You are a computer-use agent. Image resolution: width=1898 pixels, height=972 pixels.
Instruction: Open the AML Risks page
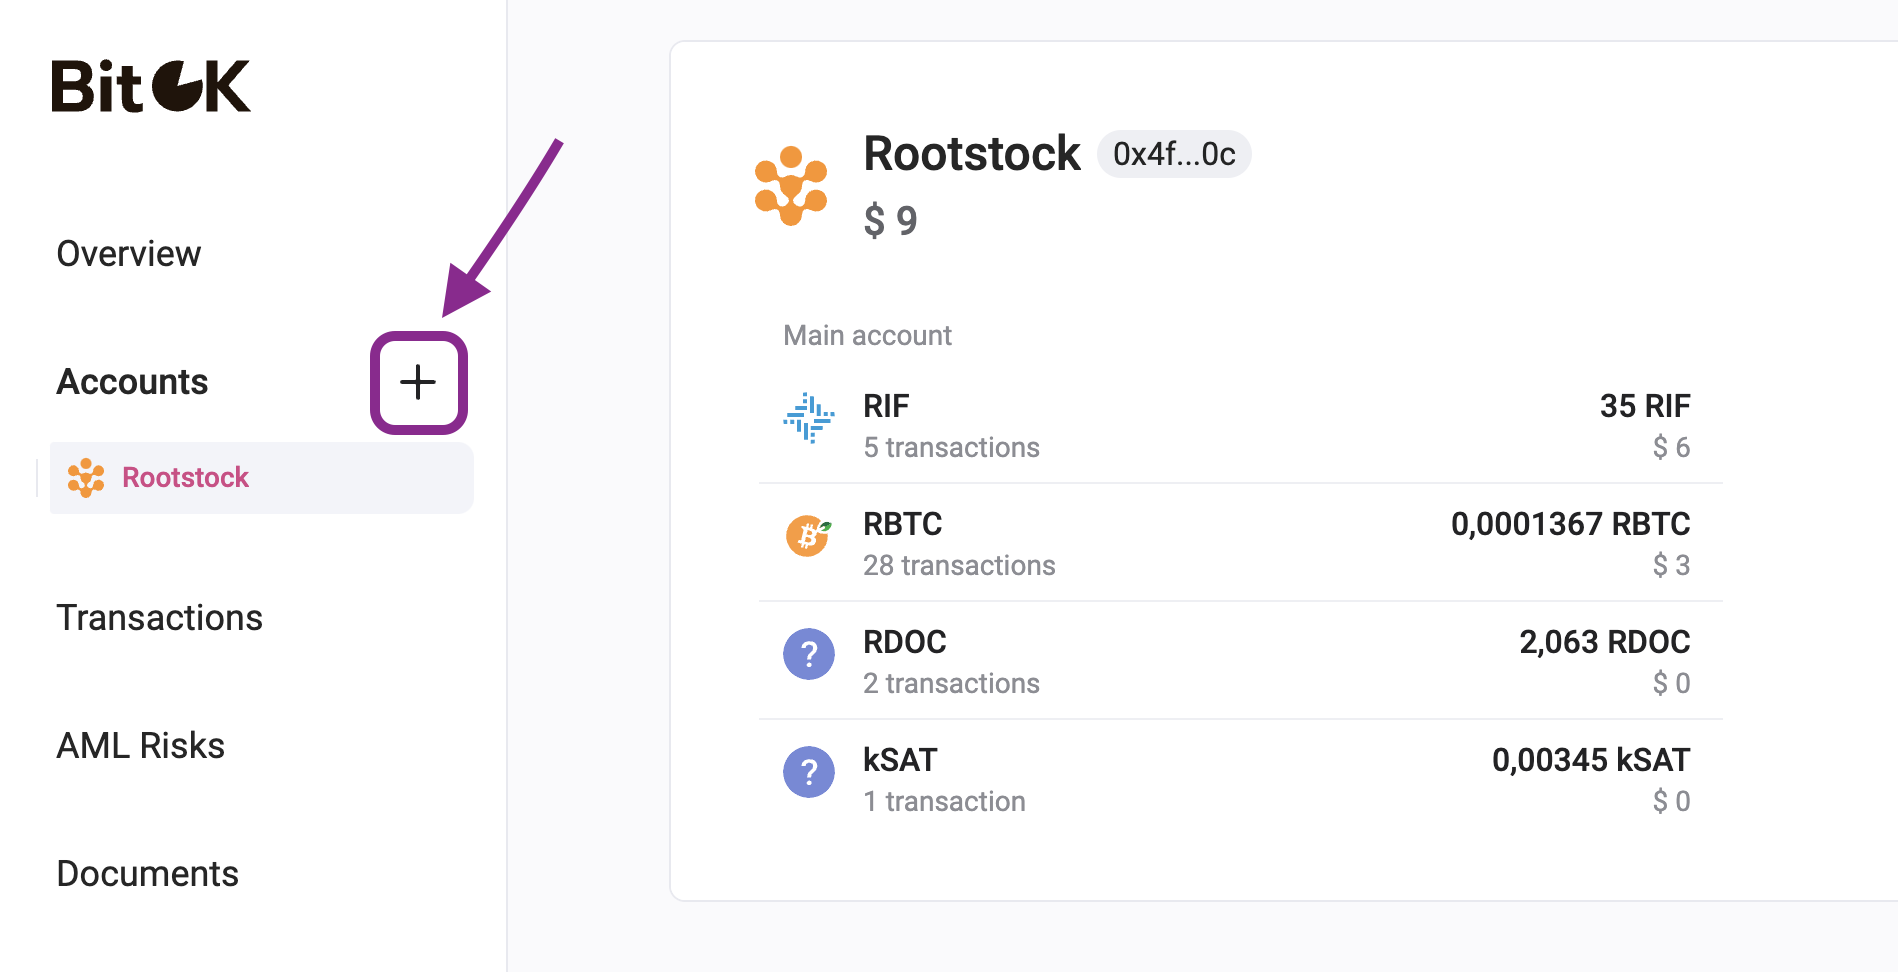(x=141, y=746)
